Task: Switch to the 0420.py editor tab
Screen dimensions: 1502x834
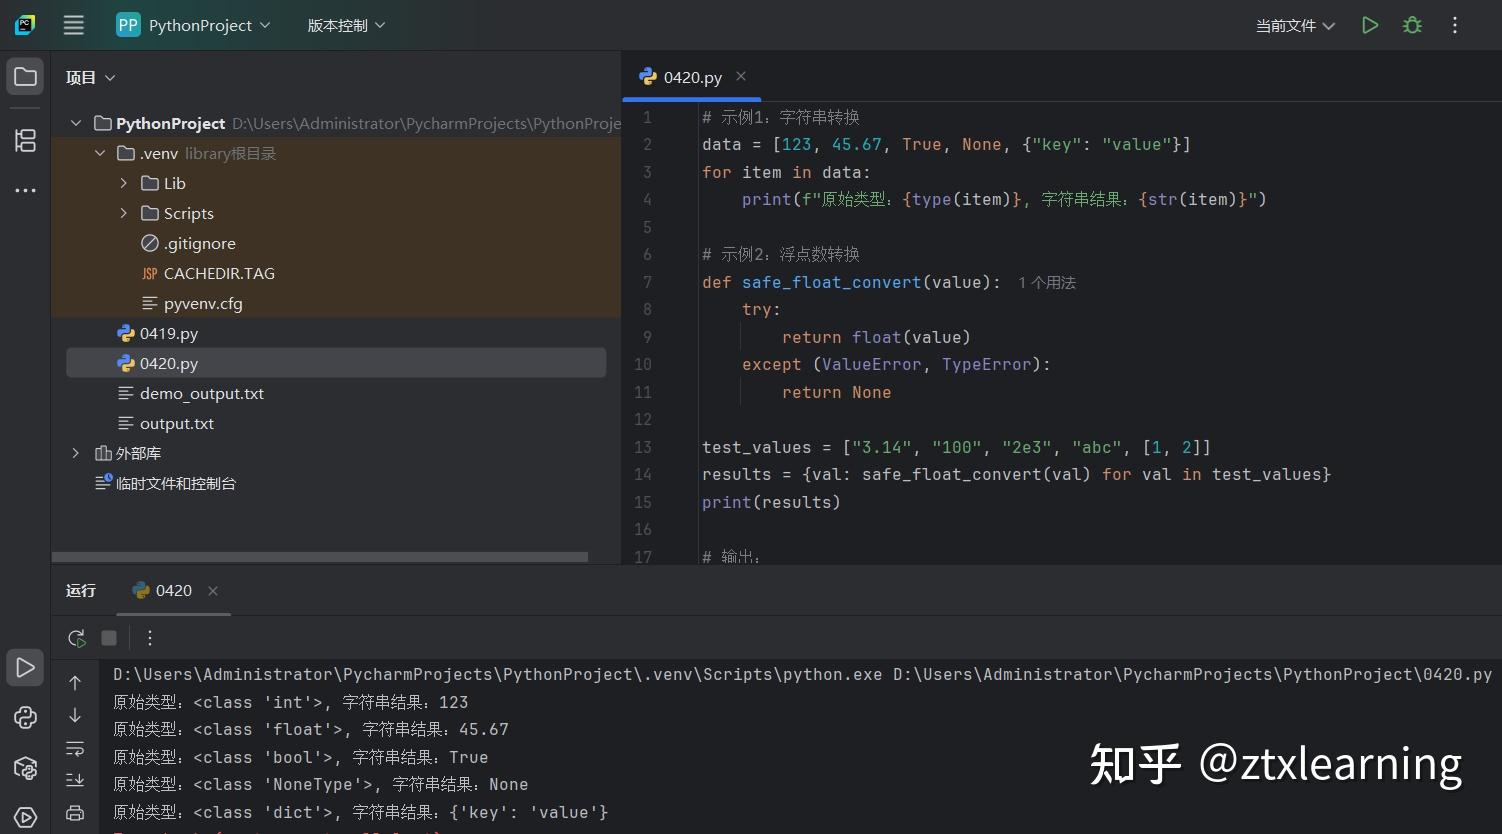Action: [692, 77]
